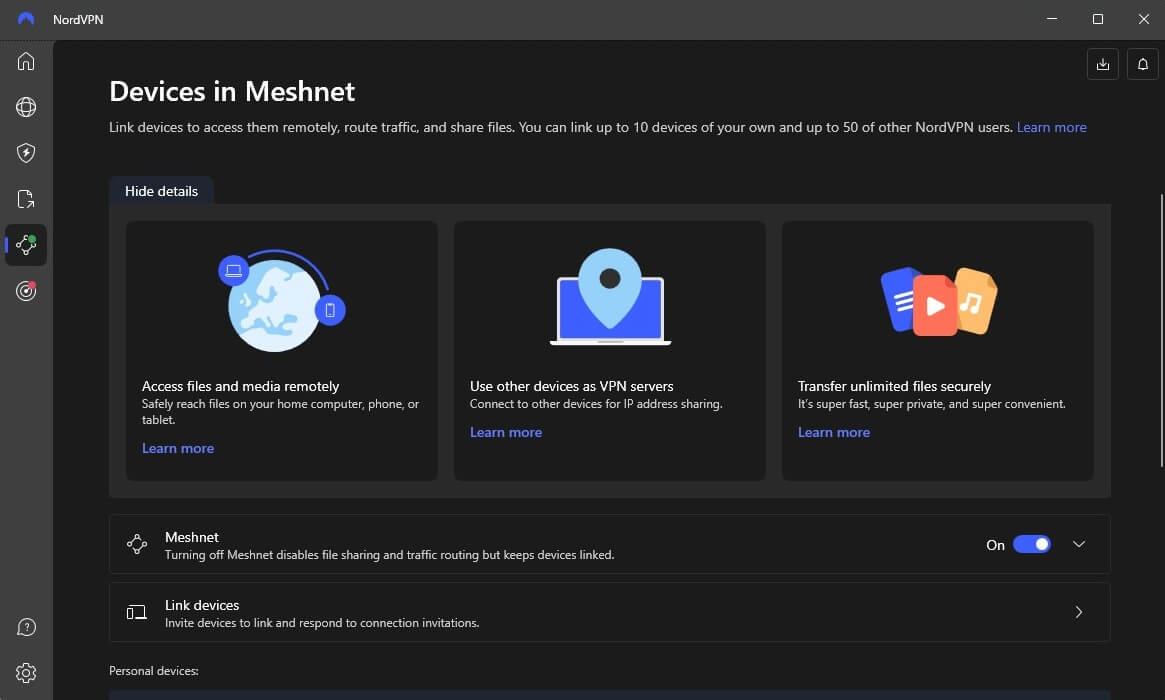Open the Home icon in sidebar
Screen dimensions: 1165x700
[26, 61]
